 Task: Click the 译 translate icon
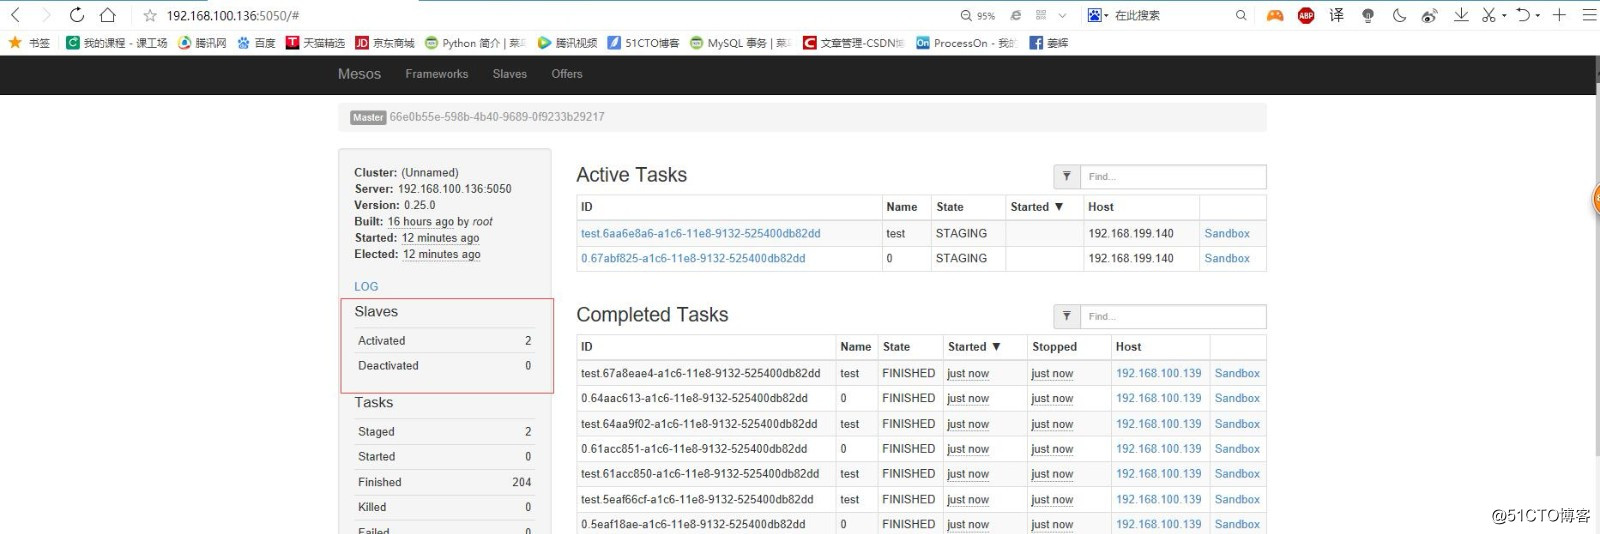(x=1337, y=15)
